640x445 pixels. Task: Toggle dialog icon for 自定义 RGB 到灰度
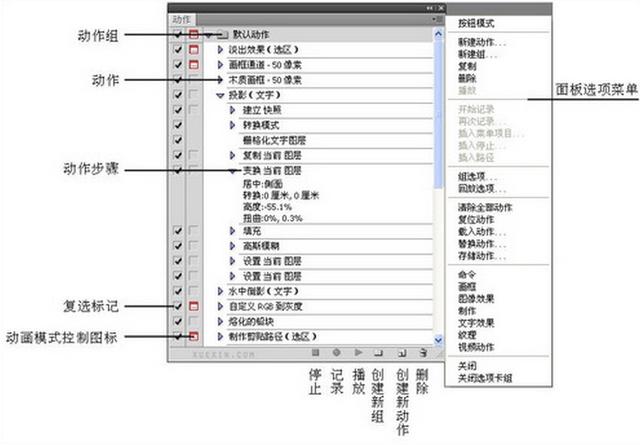click(x=194, y=305)
